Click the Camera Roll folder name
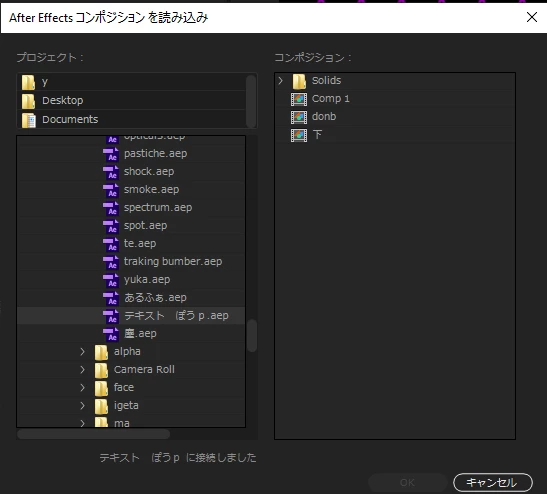 click(144, 369)
